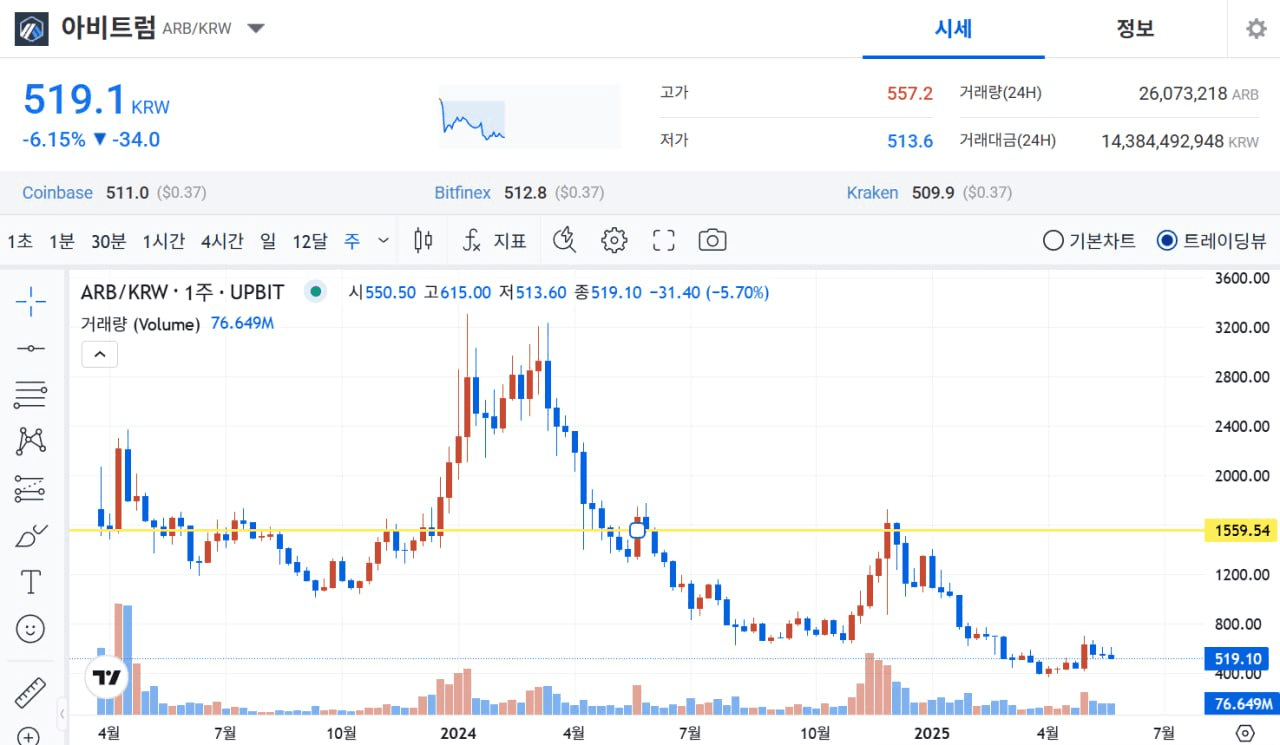Select the 1분 interval
The image size is (1280, 745).
click(x=62, y=241)
